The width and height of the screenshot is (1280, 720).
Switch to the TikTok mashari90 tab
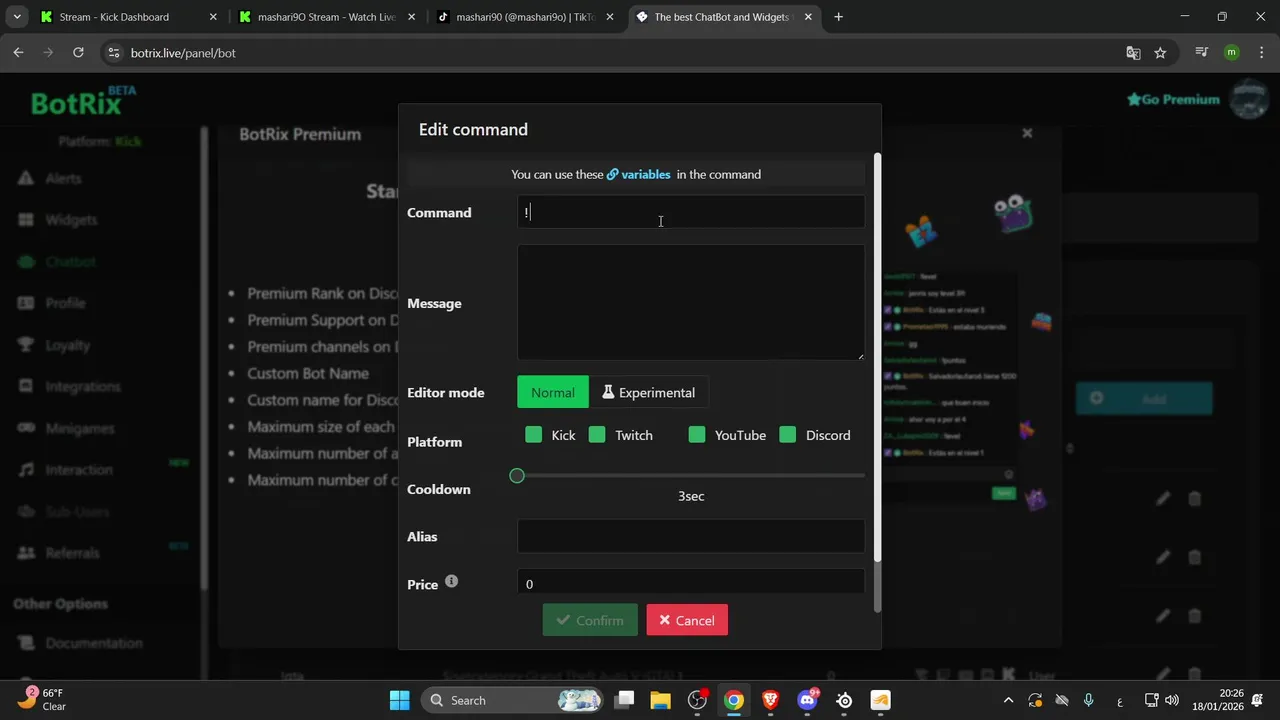(x=525, y=17)
